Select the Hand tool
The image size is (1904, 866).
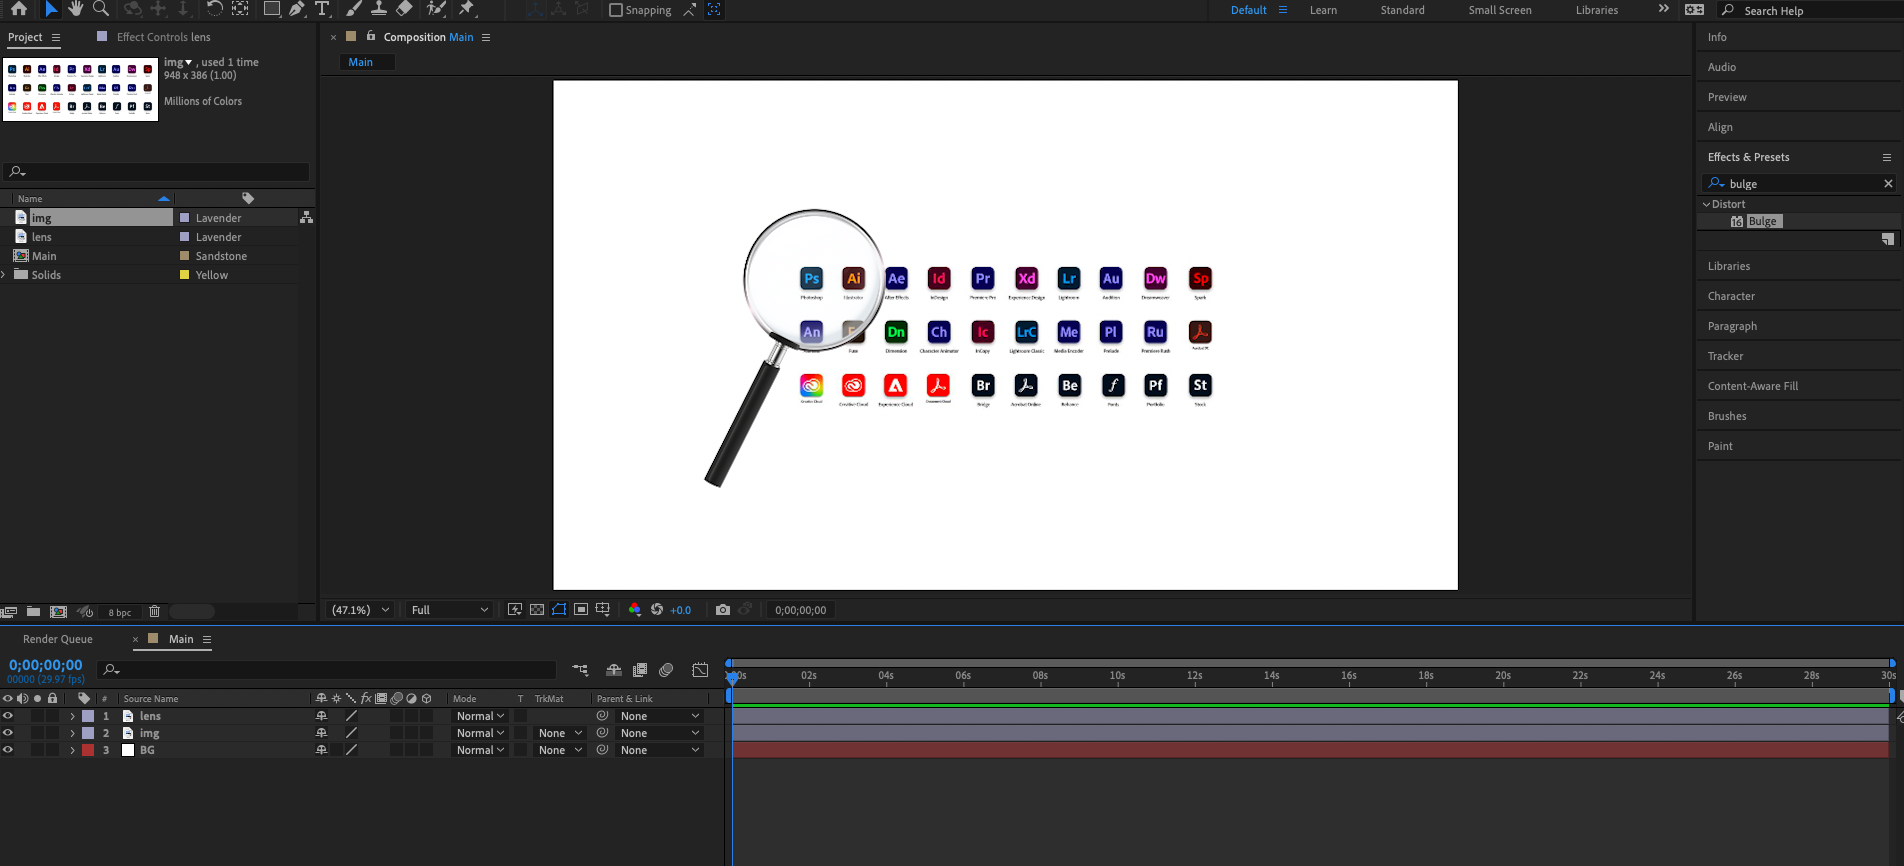click(x=76, y=9)
